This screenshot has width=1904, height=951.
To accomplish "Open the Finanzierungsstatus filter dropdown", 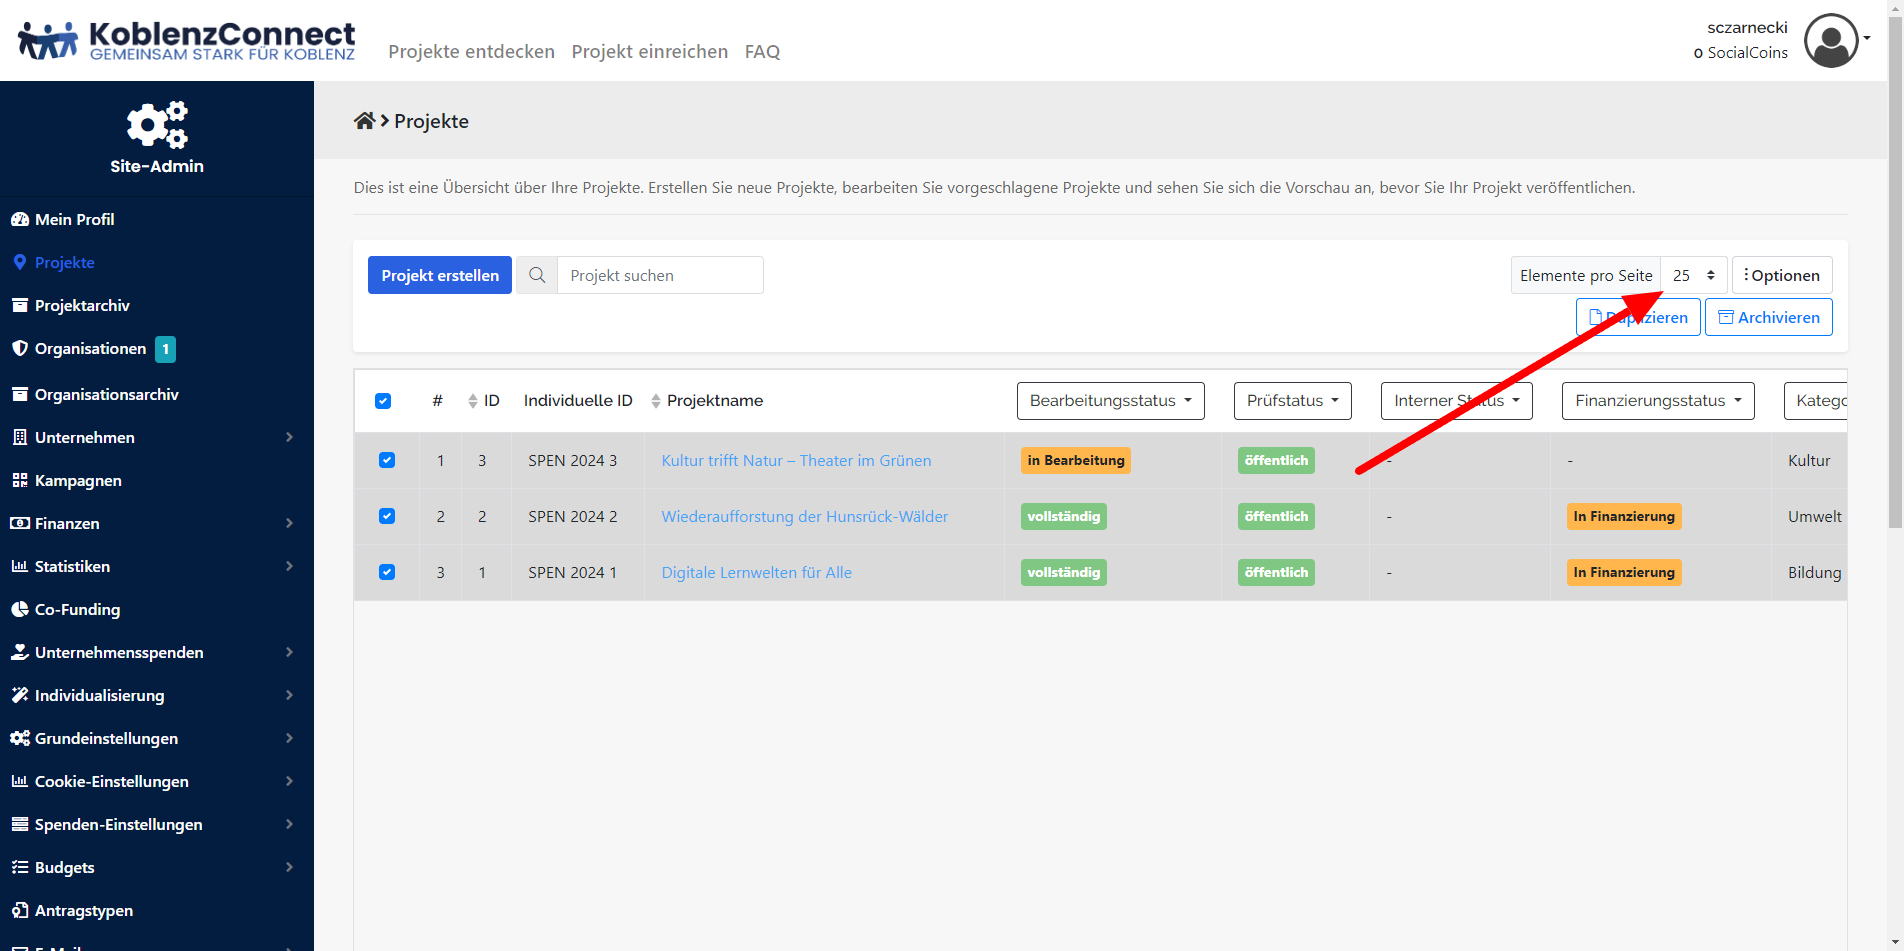I will point(1657,401).
